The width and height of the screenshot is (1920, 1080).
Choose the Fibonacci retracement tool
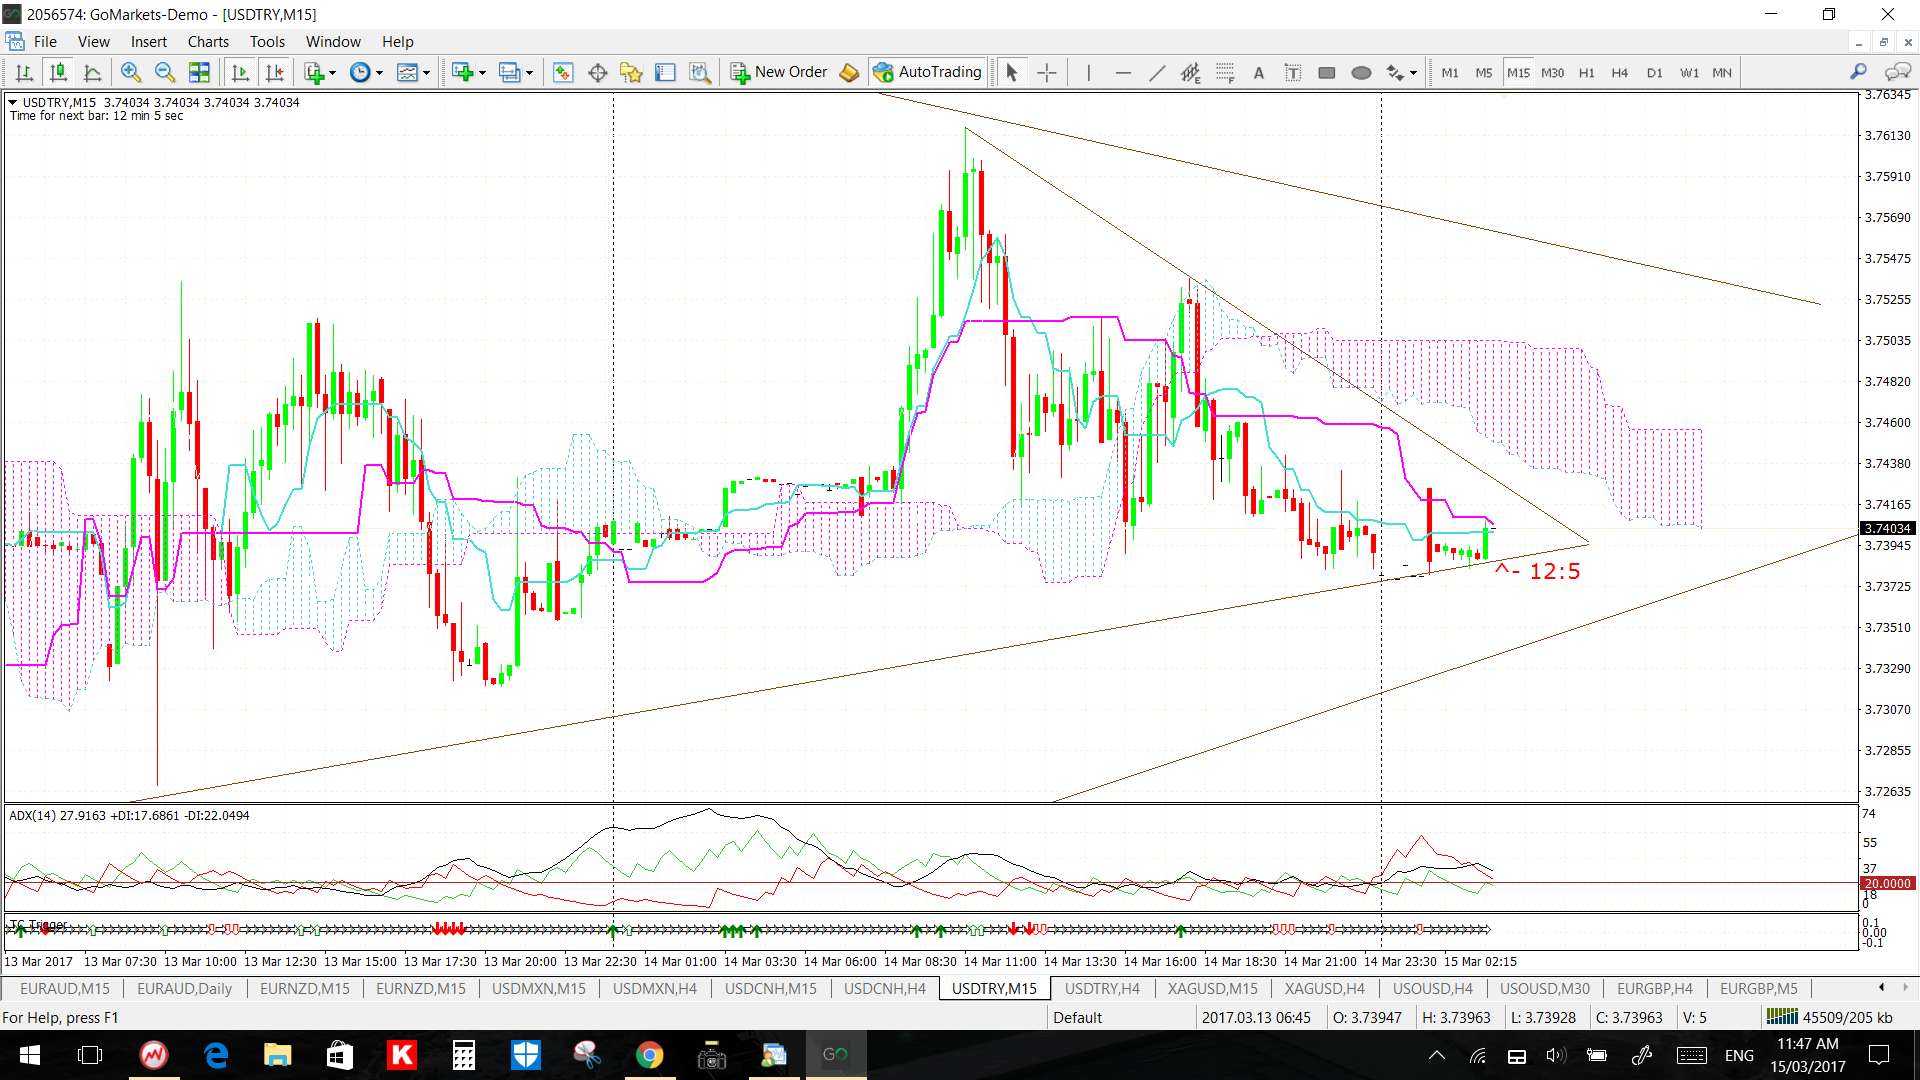pos(1225,72)
